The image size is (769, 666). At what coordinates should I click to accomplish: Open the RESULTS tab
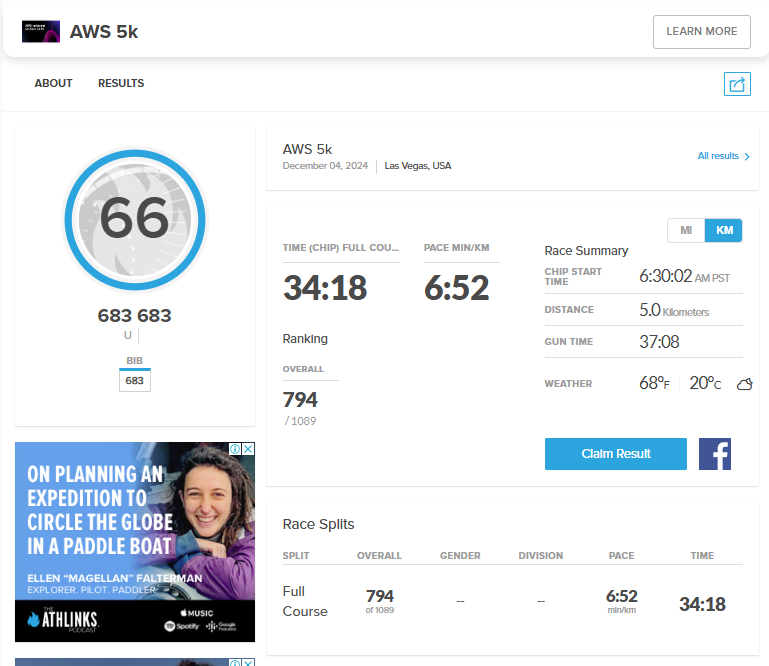121,83
